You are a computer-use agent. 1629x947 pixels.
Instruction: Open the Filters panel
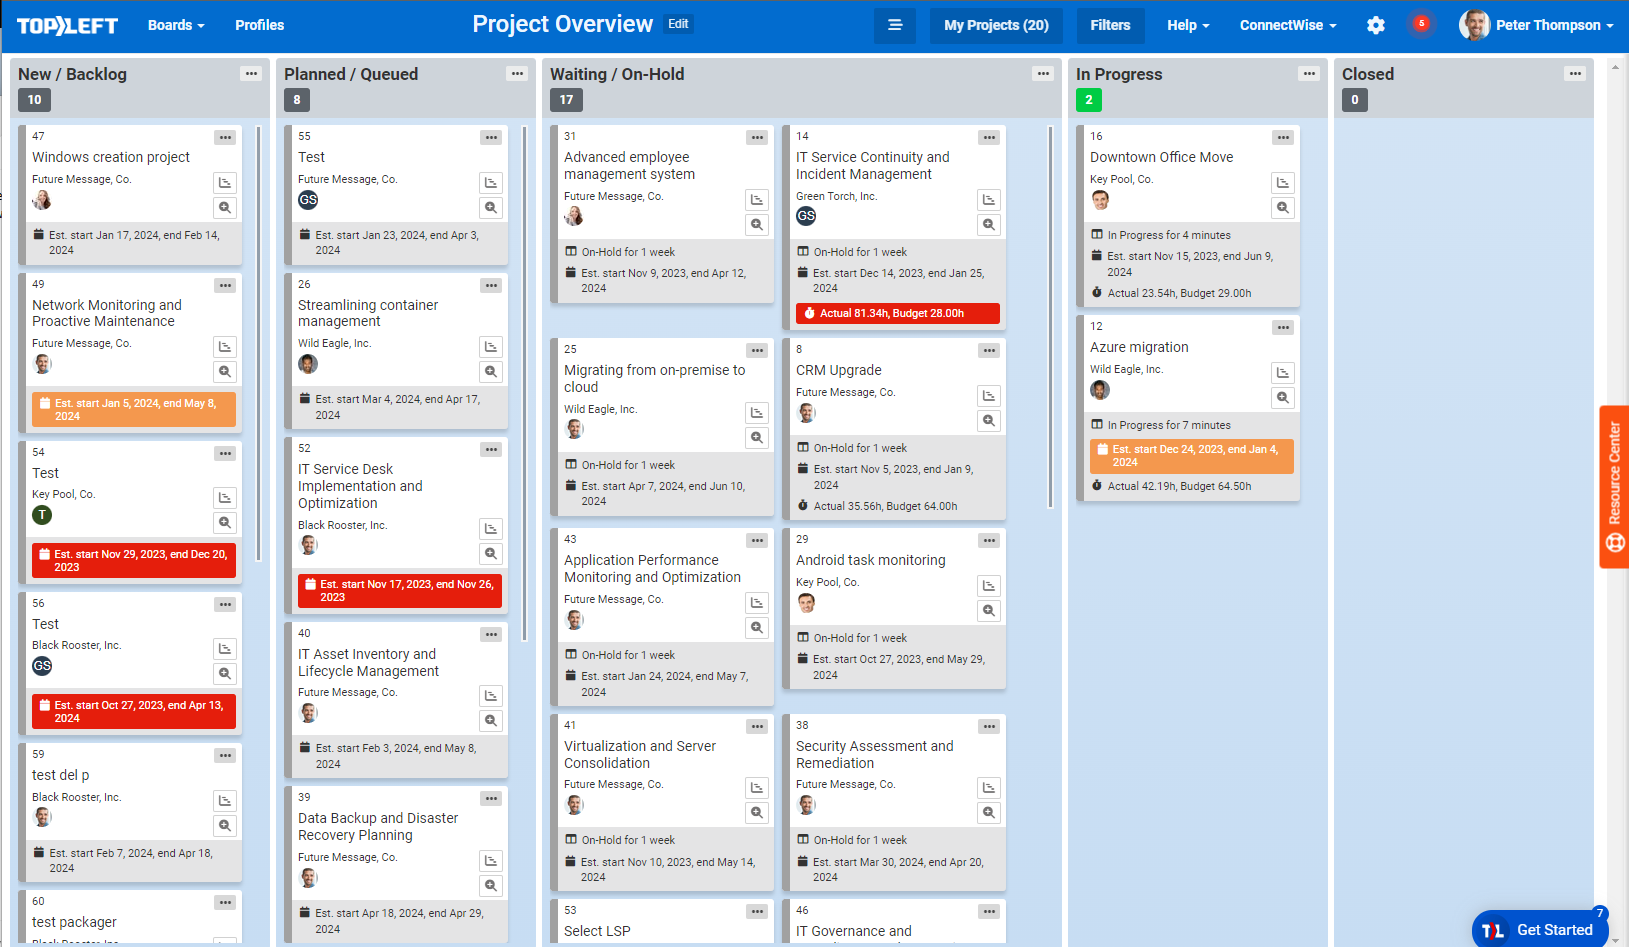coord(1110,25)
